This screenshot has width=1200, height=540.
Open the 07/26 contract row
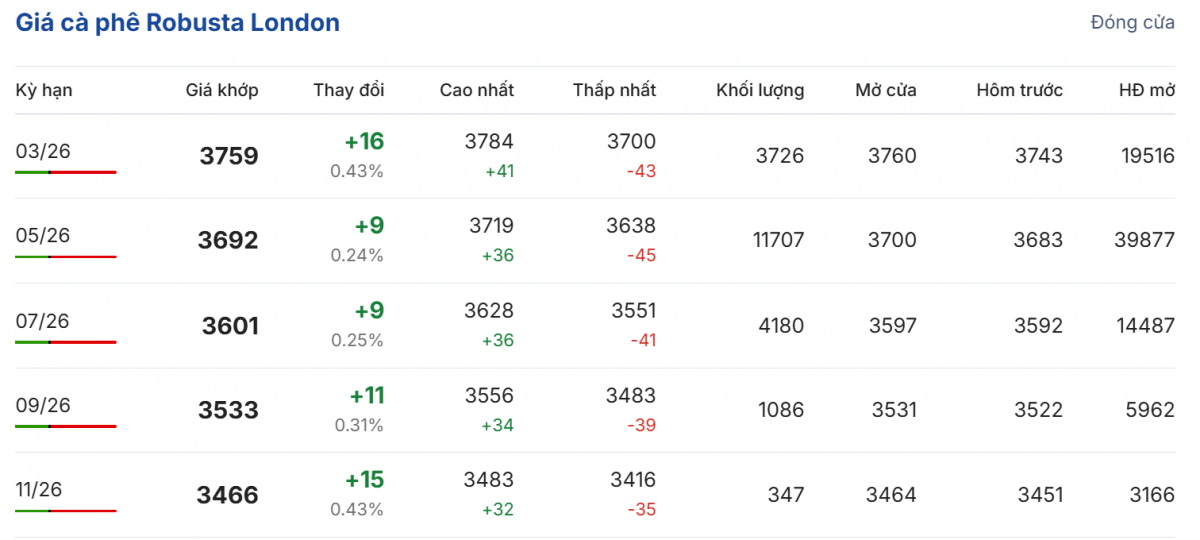[43, 321]
